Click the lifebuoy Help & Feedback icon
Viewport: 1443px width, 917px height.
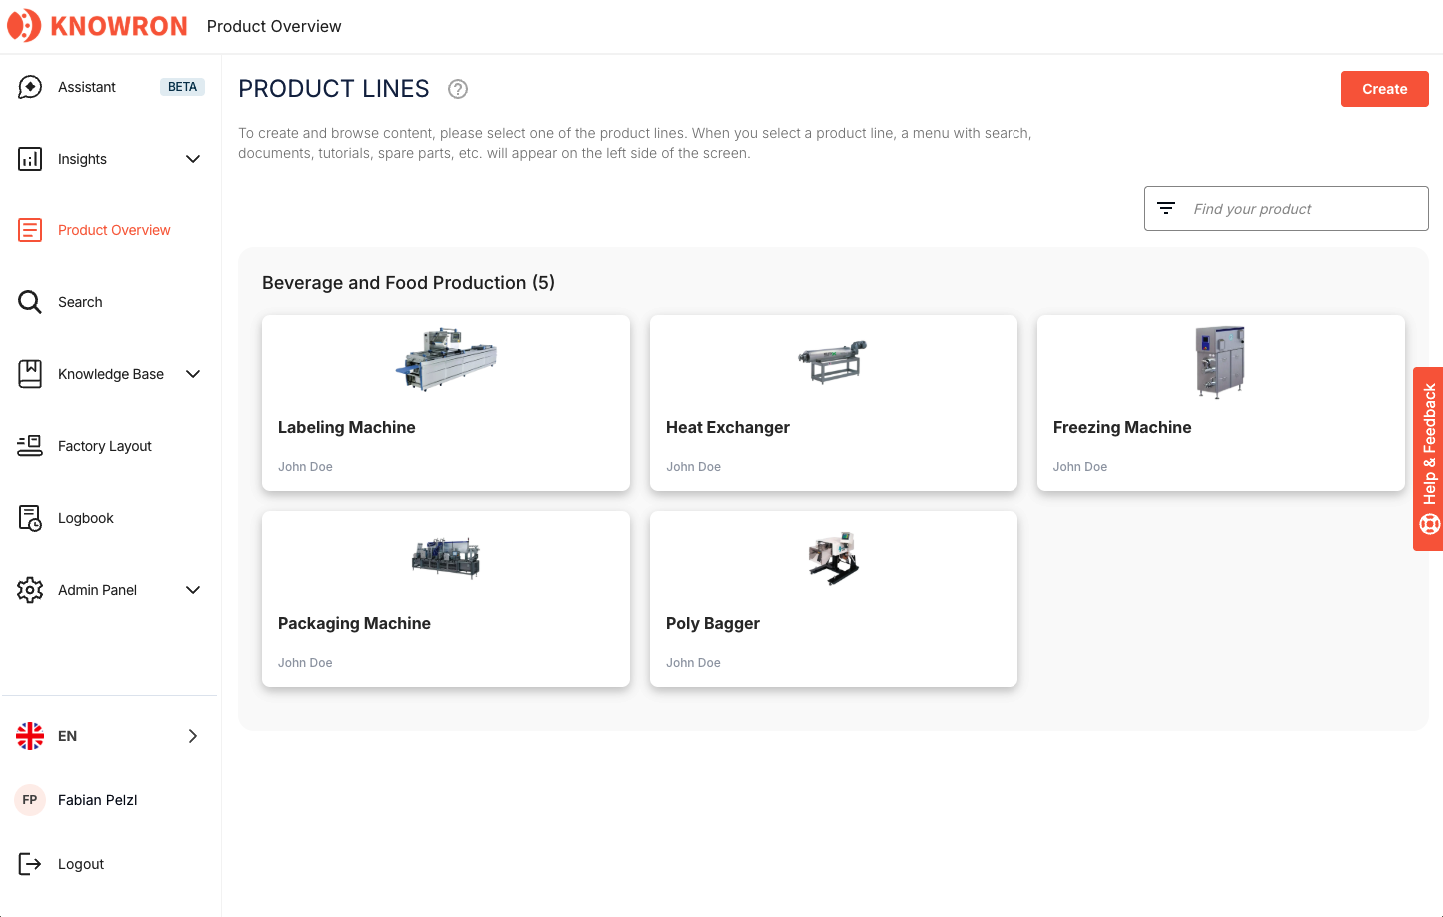pos(1430,523)
